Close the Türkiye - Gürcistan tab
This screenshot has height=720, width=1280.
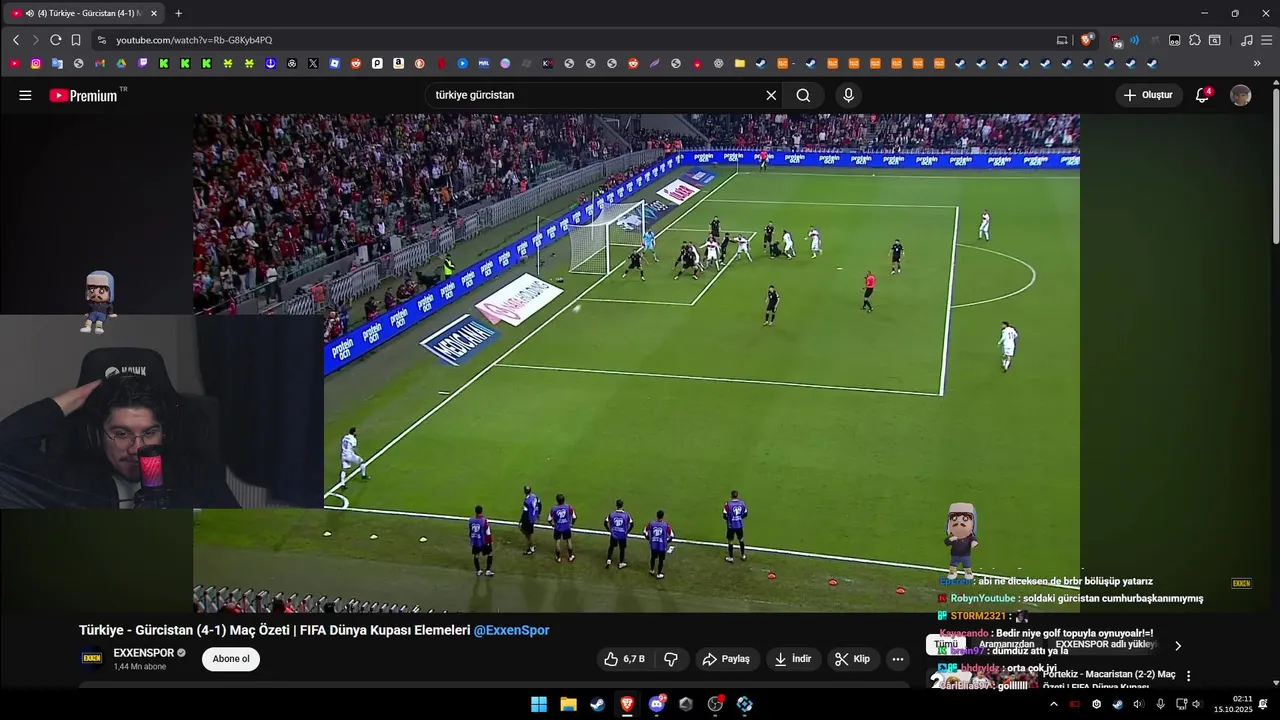click(x=153, y=13)
